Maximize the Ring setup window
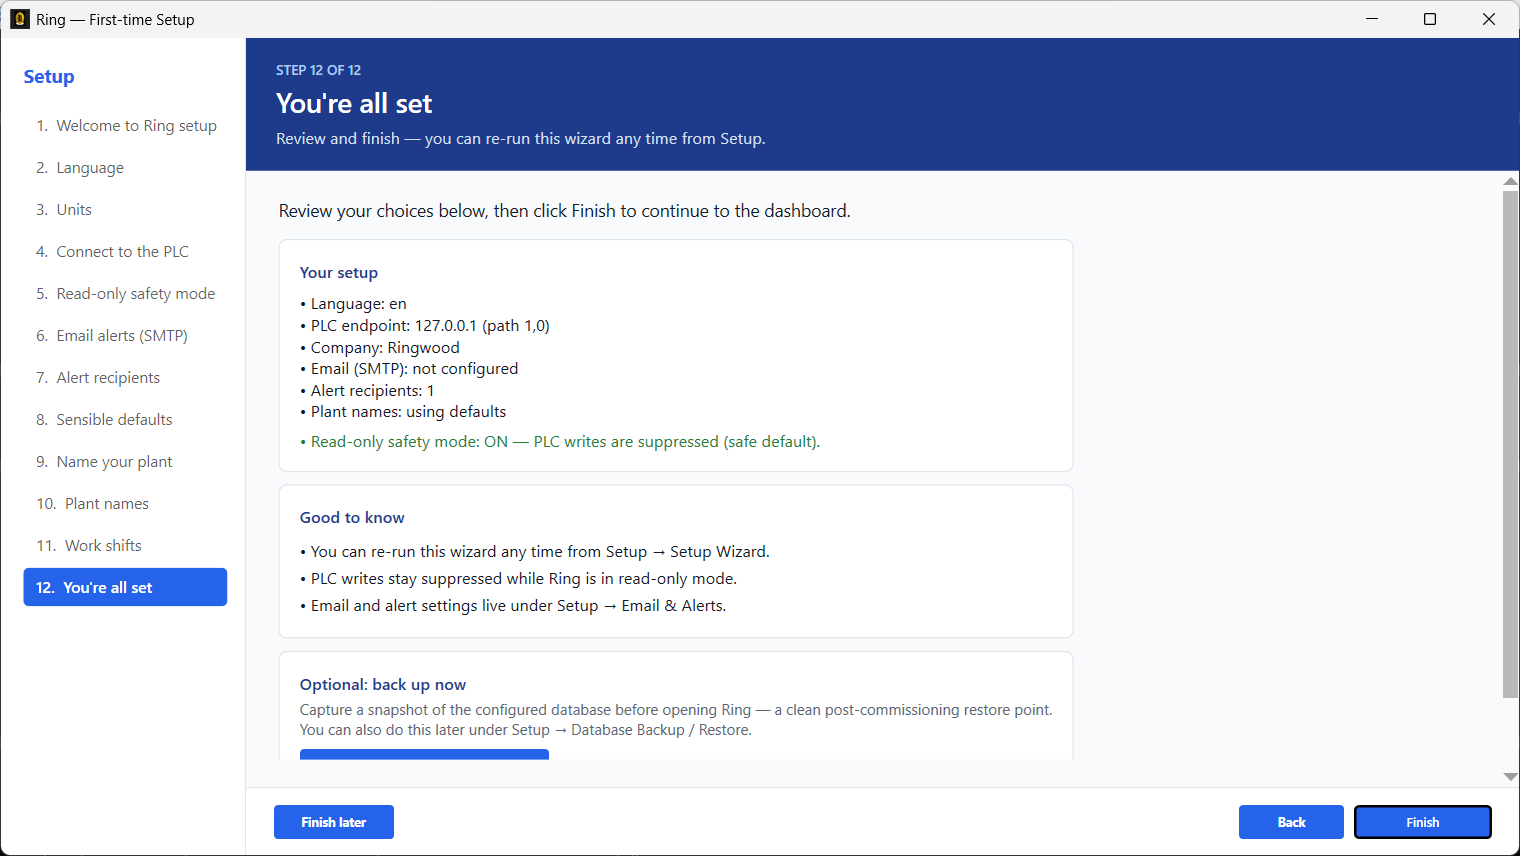The width and height of the screenshot is (1520, 856). [x=1430, y=19]
